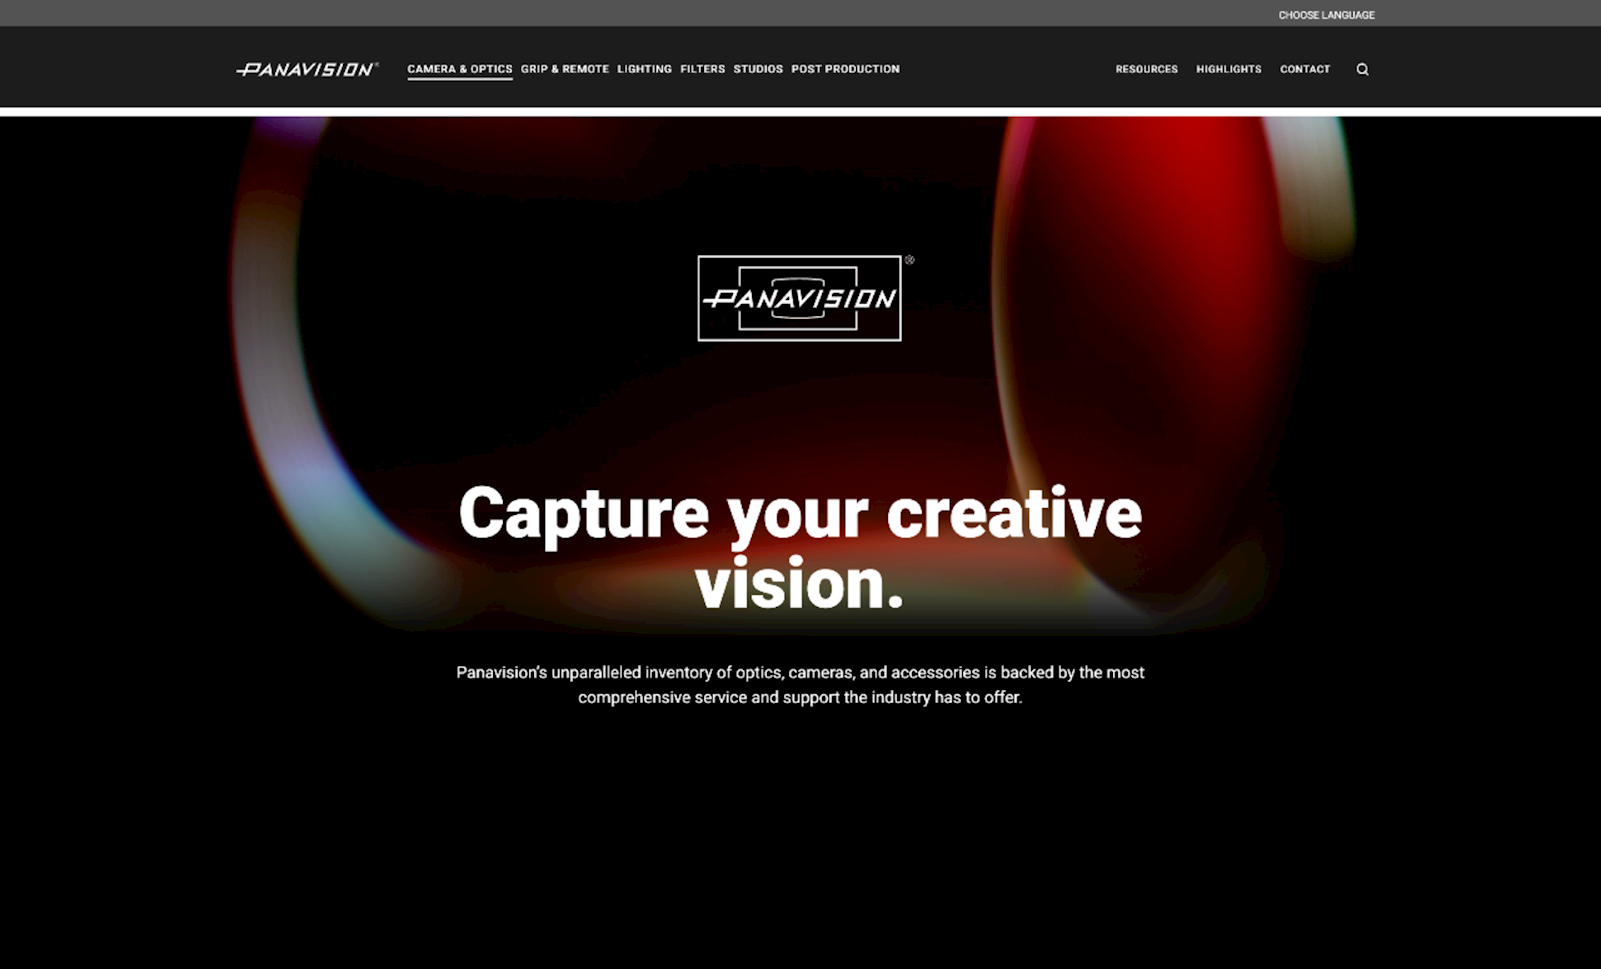Screen dimensions: 1601x969
Task: Click the paragraph about Panavision's unparalleled inventory
Action: click(x=800, y=685)
